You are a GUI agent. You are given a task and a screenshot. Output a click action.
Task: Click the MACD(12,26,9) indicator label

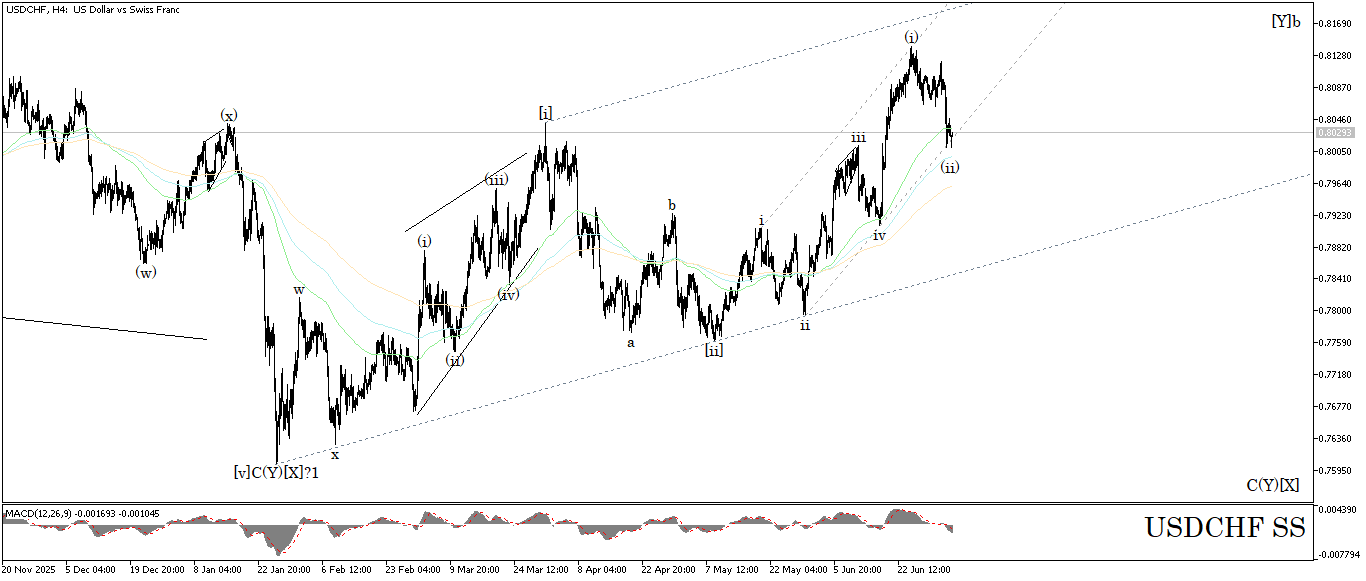pyautogui.click(x=82, y=513)
